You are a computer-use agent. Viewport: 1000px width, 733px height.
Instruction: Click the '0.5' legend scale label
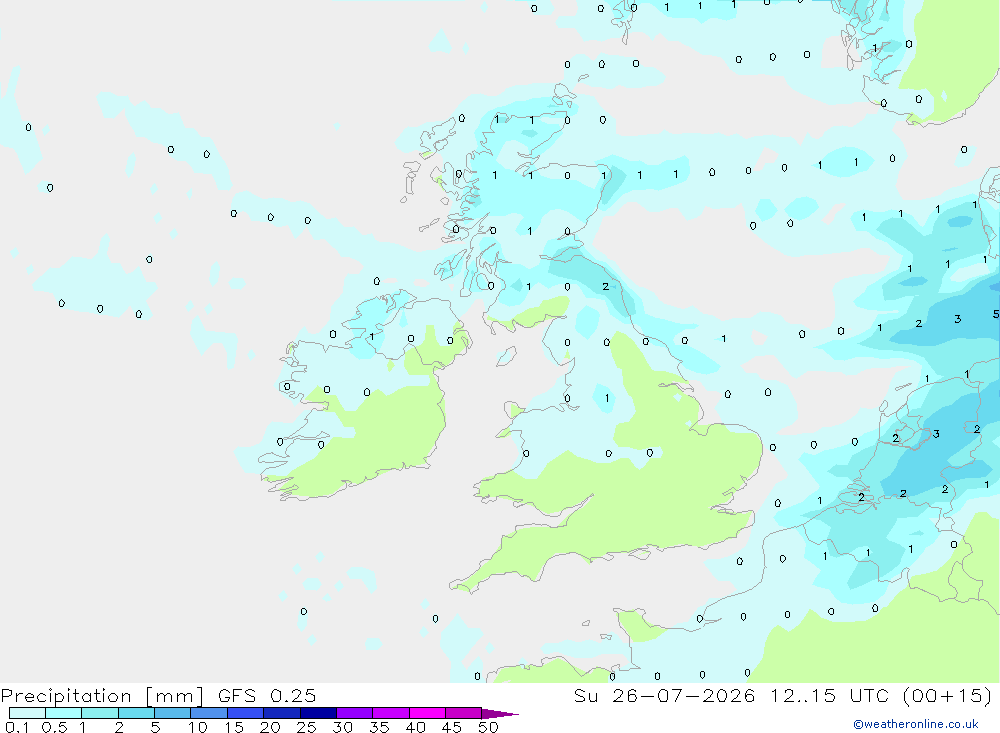click(x=54, y=727)
